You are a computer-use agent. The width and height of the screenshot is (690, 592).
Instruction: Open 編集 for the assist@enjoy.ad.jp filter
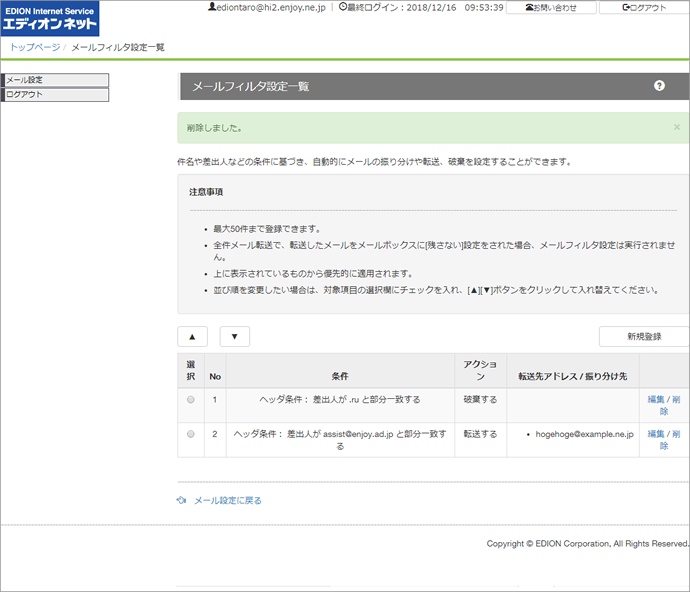656,434
